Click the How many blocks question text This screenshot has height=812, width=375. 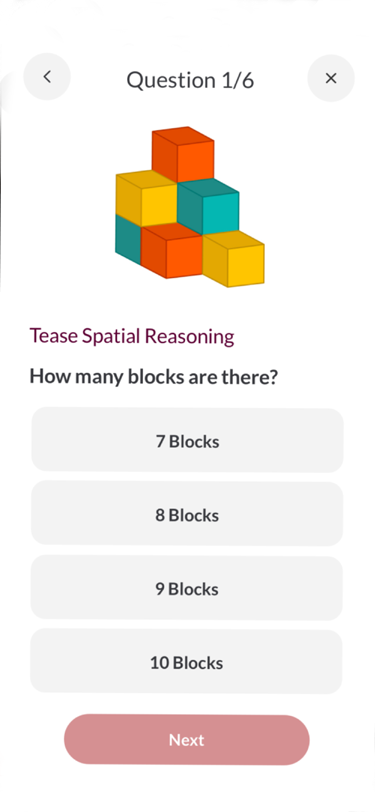154,376
